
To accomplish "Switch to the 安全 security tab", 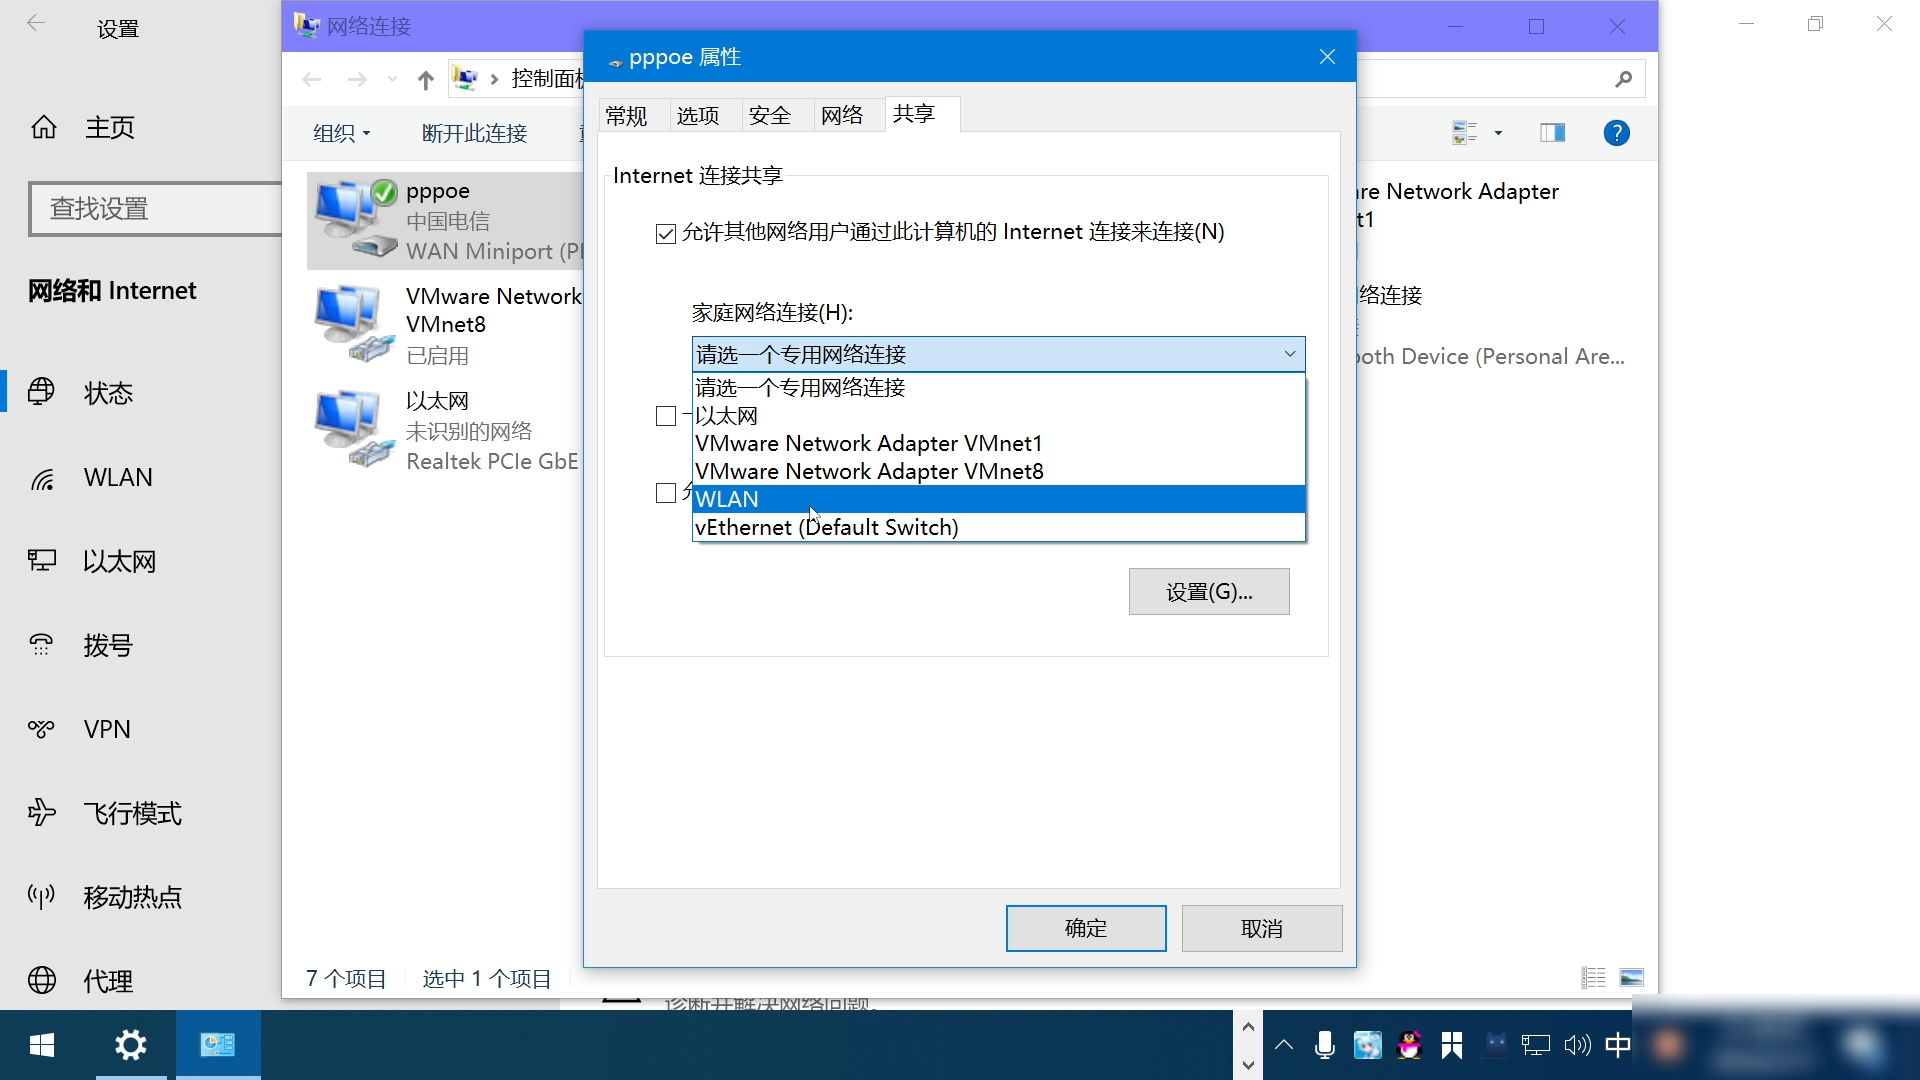I will point(769,116).
